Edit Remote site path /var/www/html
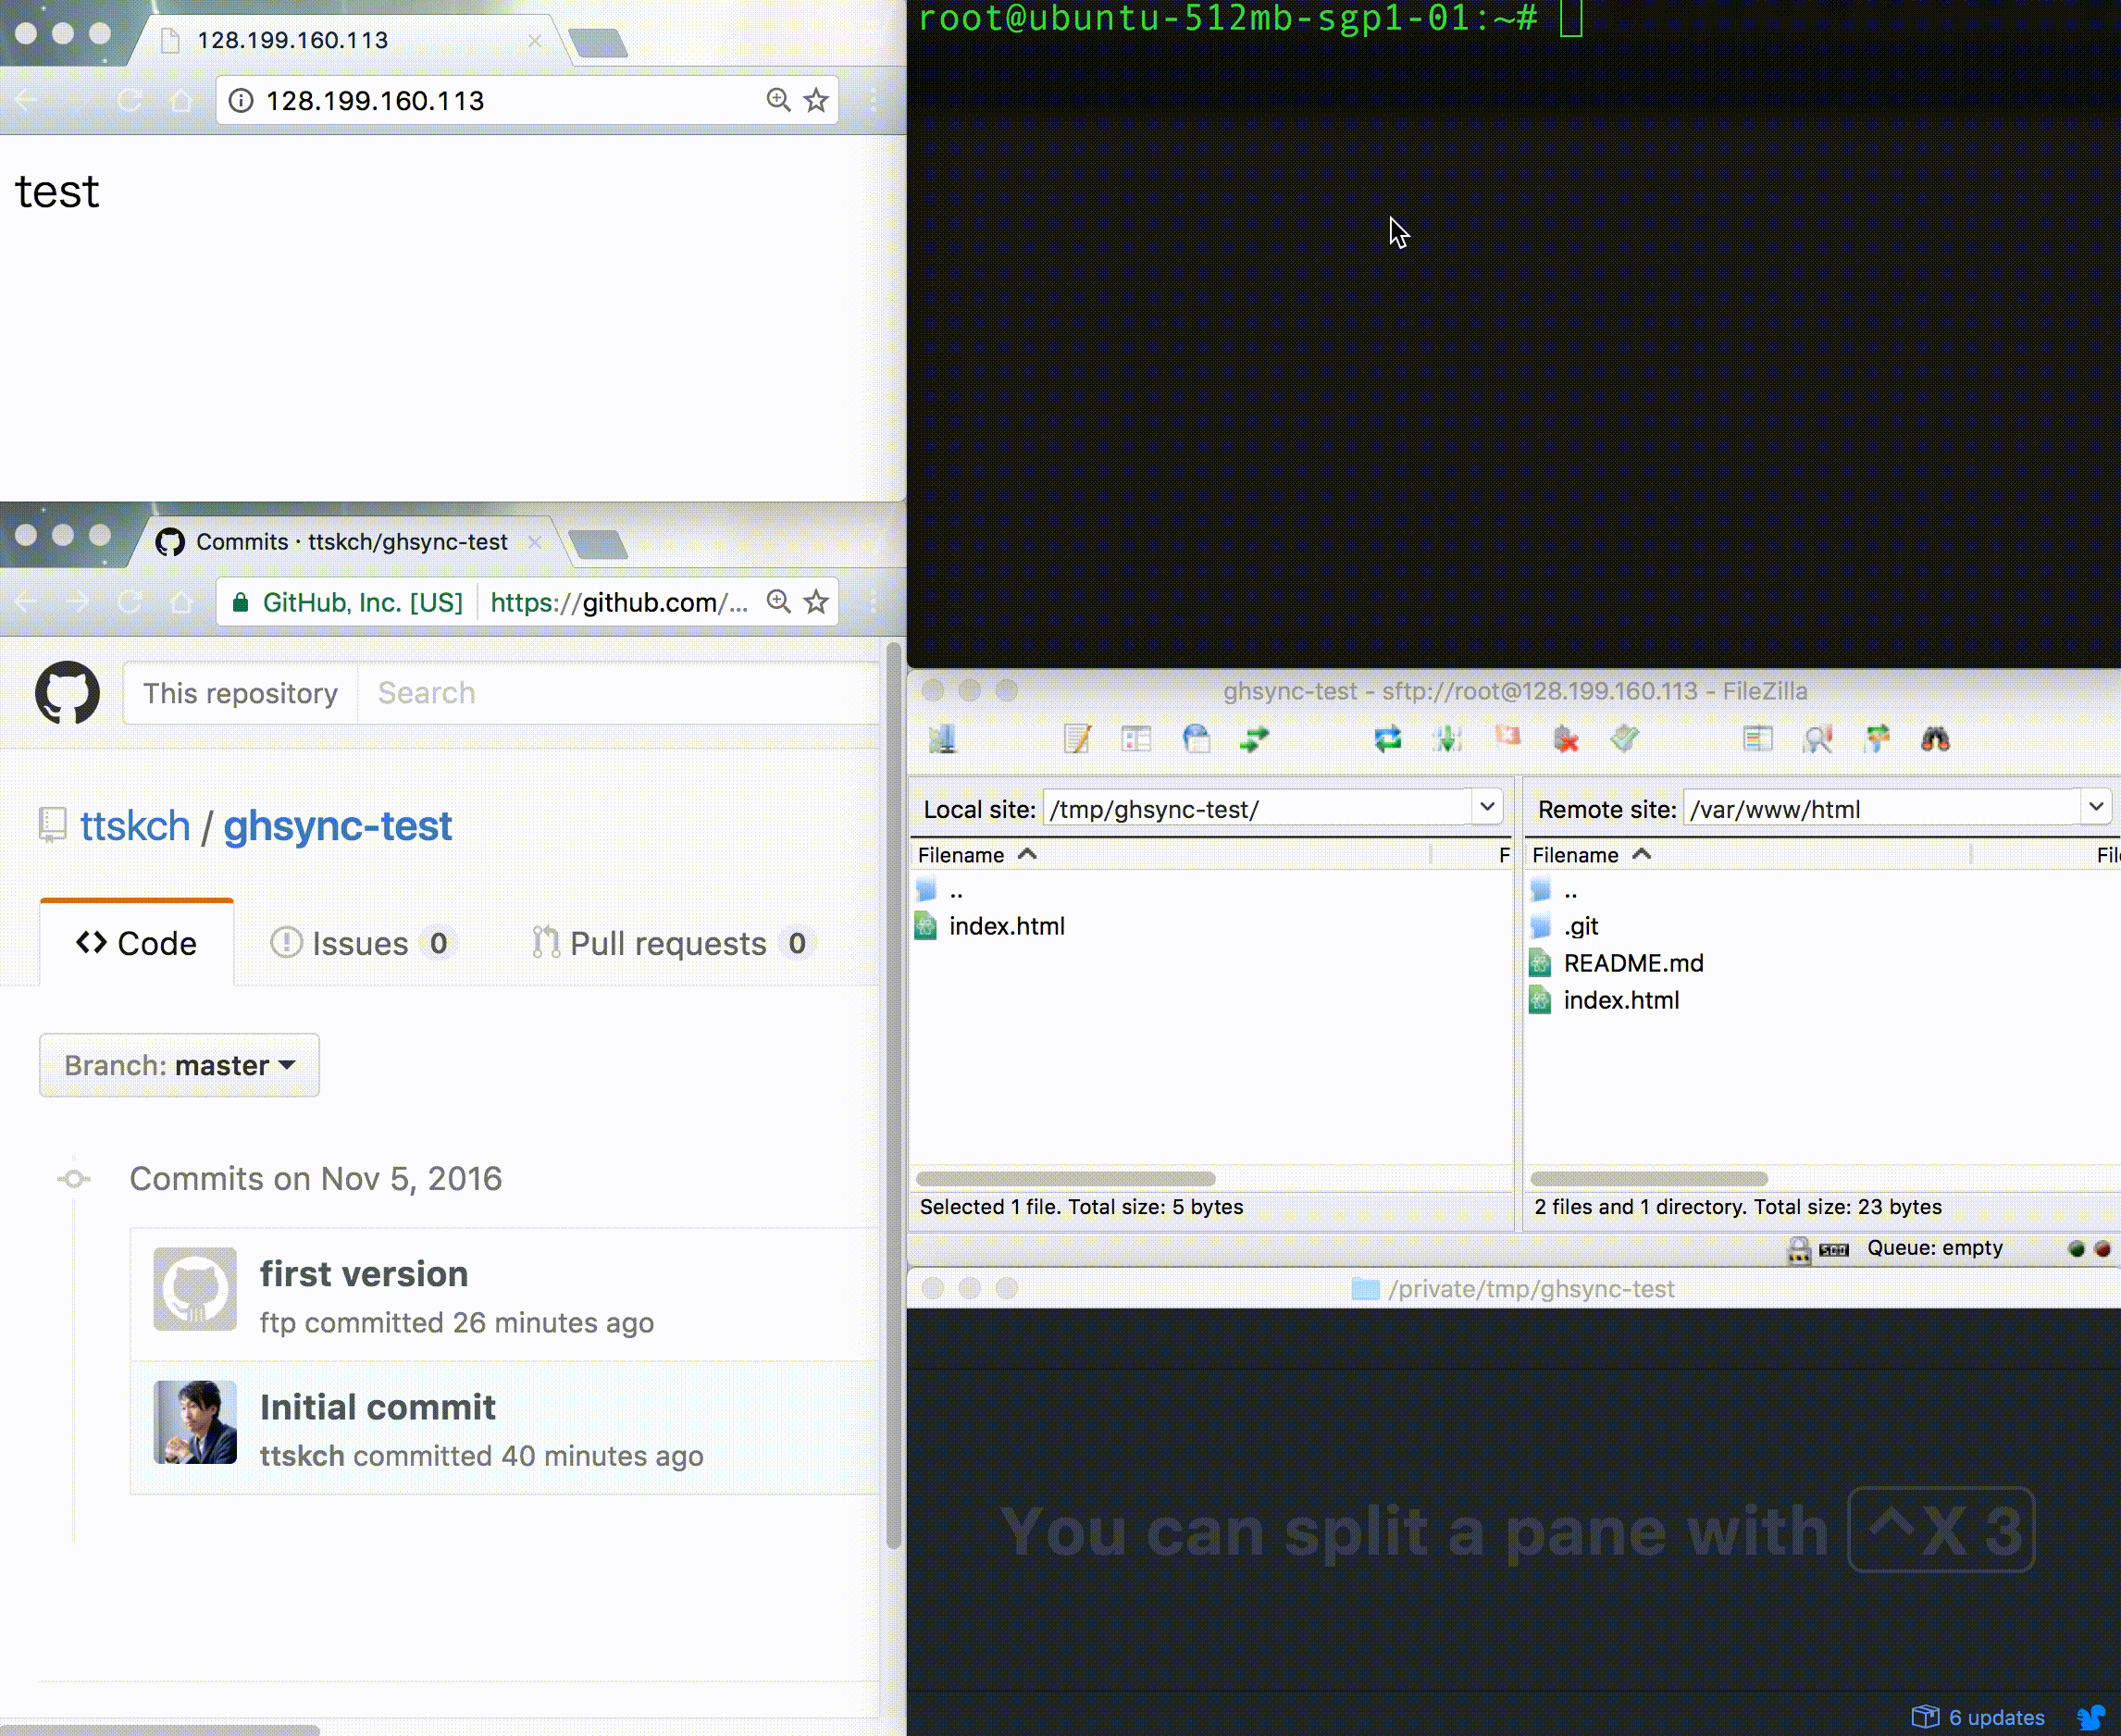 (x=1882, y=808)
